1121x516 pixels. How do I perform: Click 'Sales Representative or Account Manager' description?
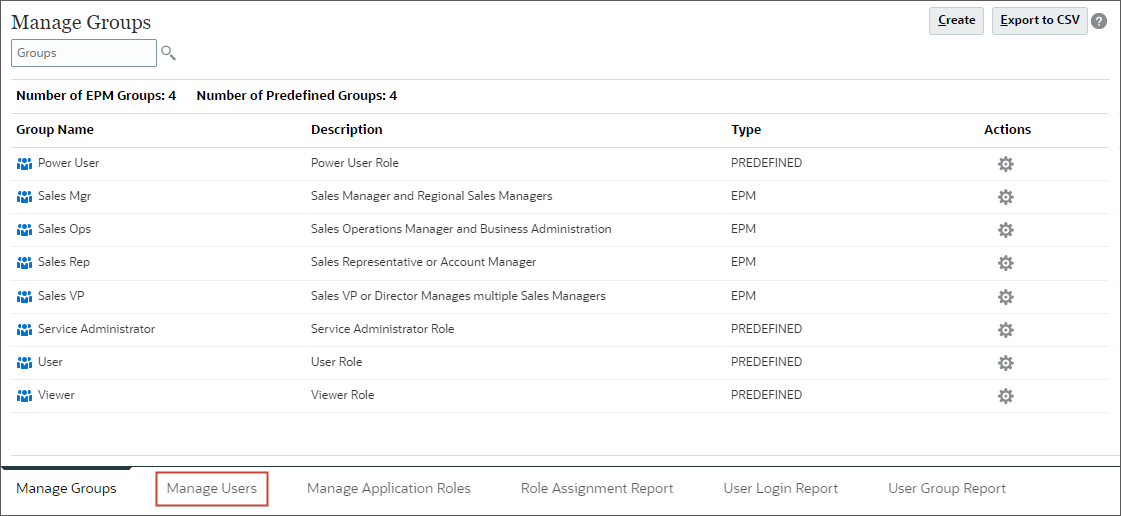pyautogui.click(x=423, y=262)
